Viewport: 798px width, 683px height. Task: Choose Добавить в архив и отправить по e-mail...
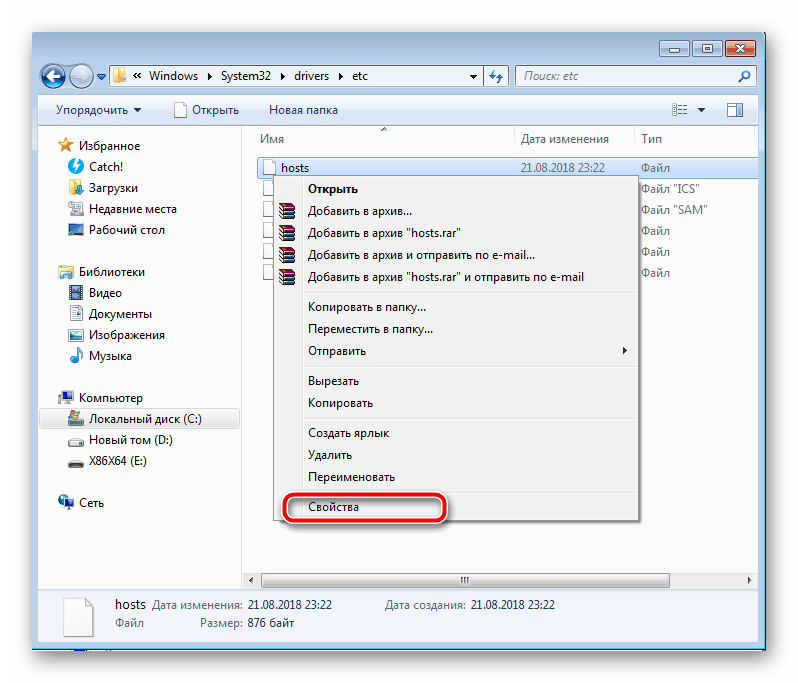(x=455, y=255)
